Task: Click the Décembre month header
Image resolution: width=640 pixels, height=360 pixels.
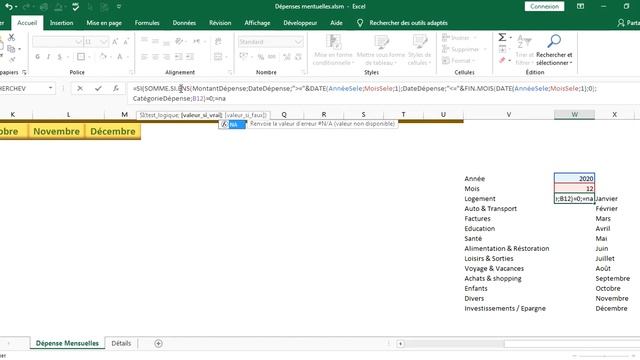Action: pyautogui.click(x=113, y=131)
